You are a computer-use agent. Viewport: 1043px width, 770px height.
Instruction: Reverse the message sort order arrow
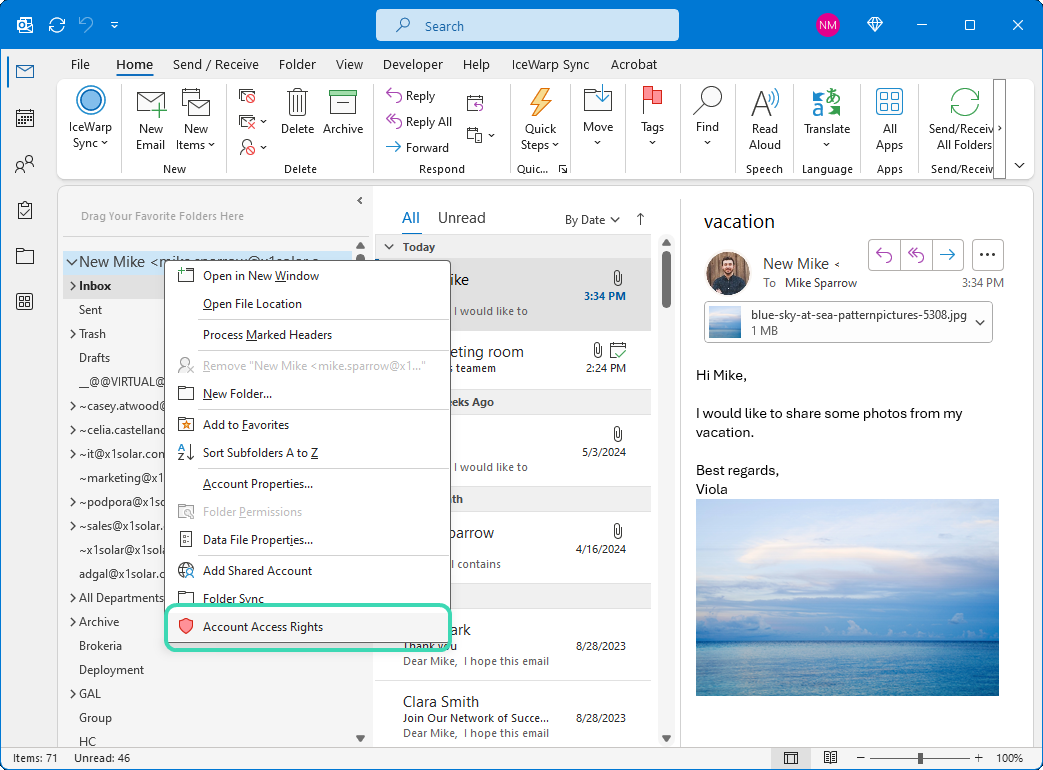[x=640, y=219]
